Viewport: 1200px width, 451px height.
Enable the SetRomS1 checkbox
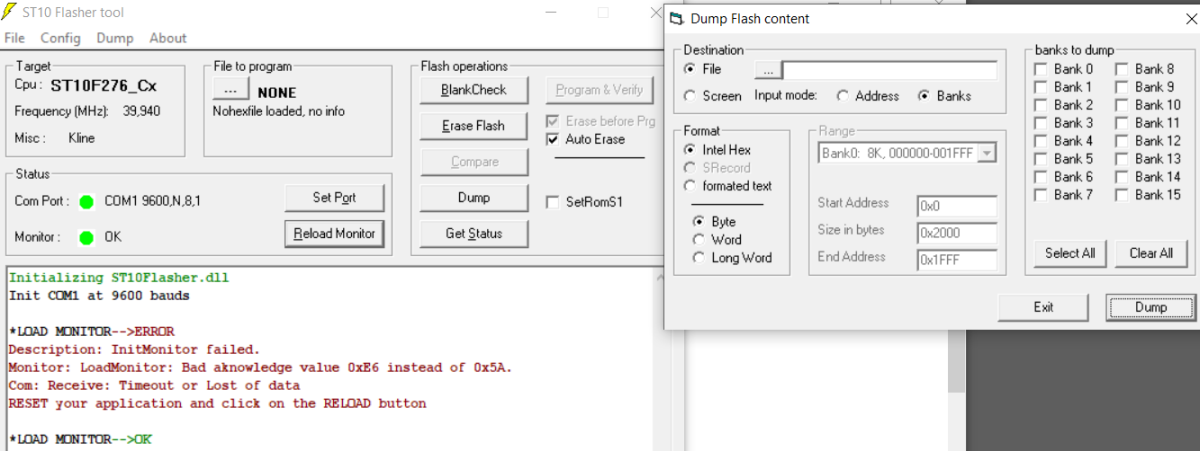[x=553, y=202]
